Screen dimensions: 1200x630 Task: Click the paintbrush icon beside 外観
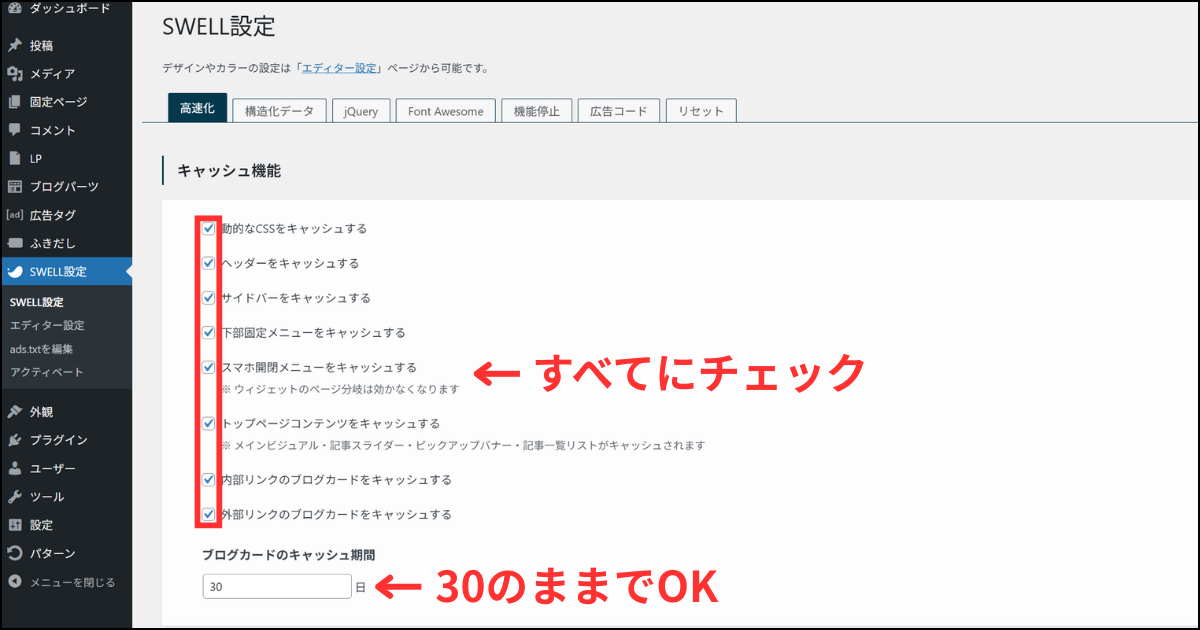tap(15, 411)
